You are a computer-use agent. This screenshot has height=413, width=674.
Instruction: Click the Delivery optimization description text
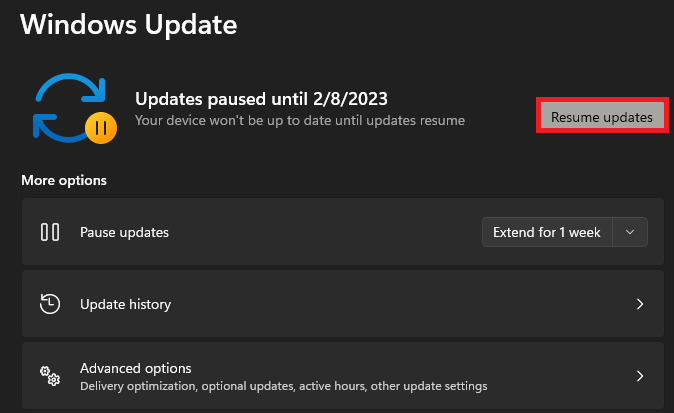coord(283,386)
